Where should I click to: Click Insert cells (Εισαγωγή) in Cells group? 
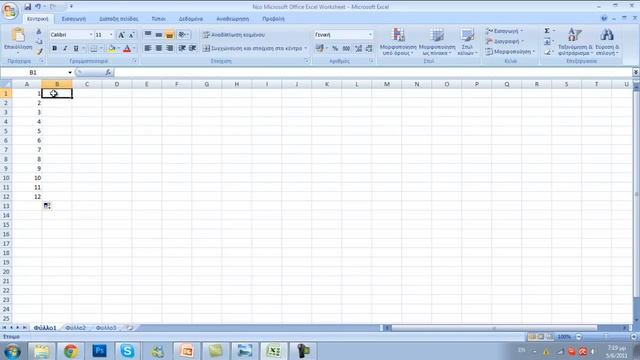(504, 31)
